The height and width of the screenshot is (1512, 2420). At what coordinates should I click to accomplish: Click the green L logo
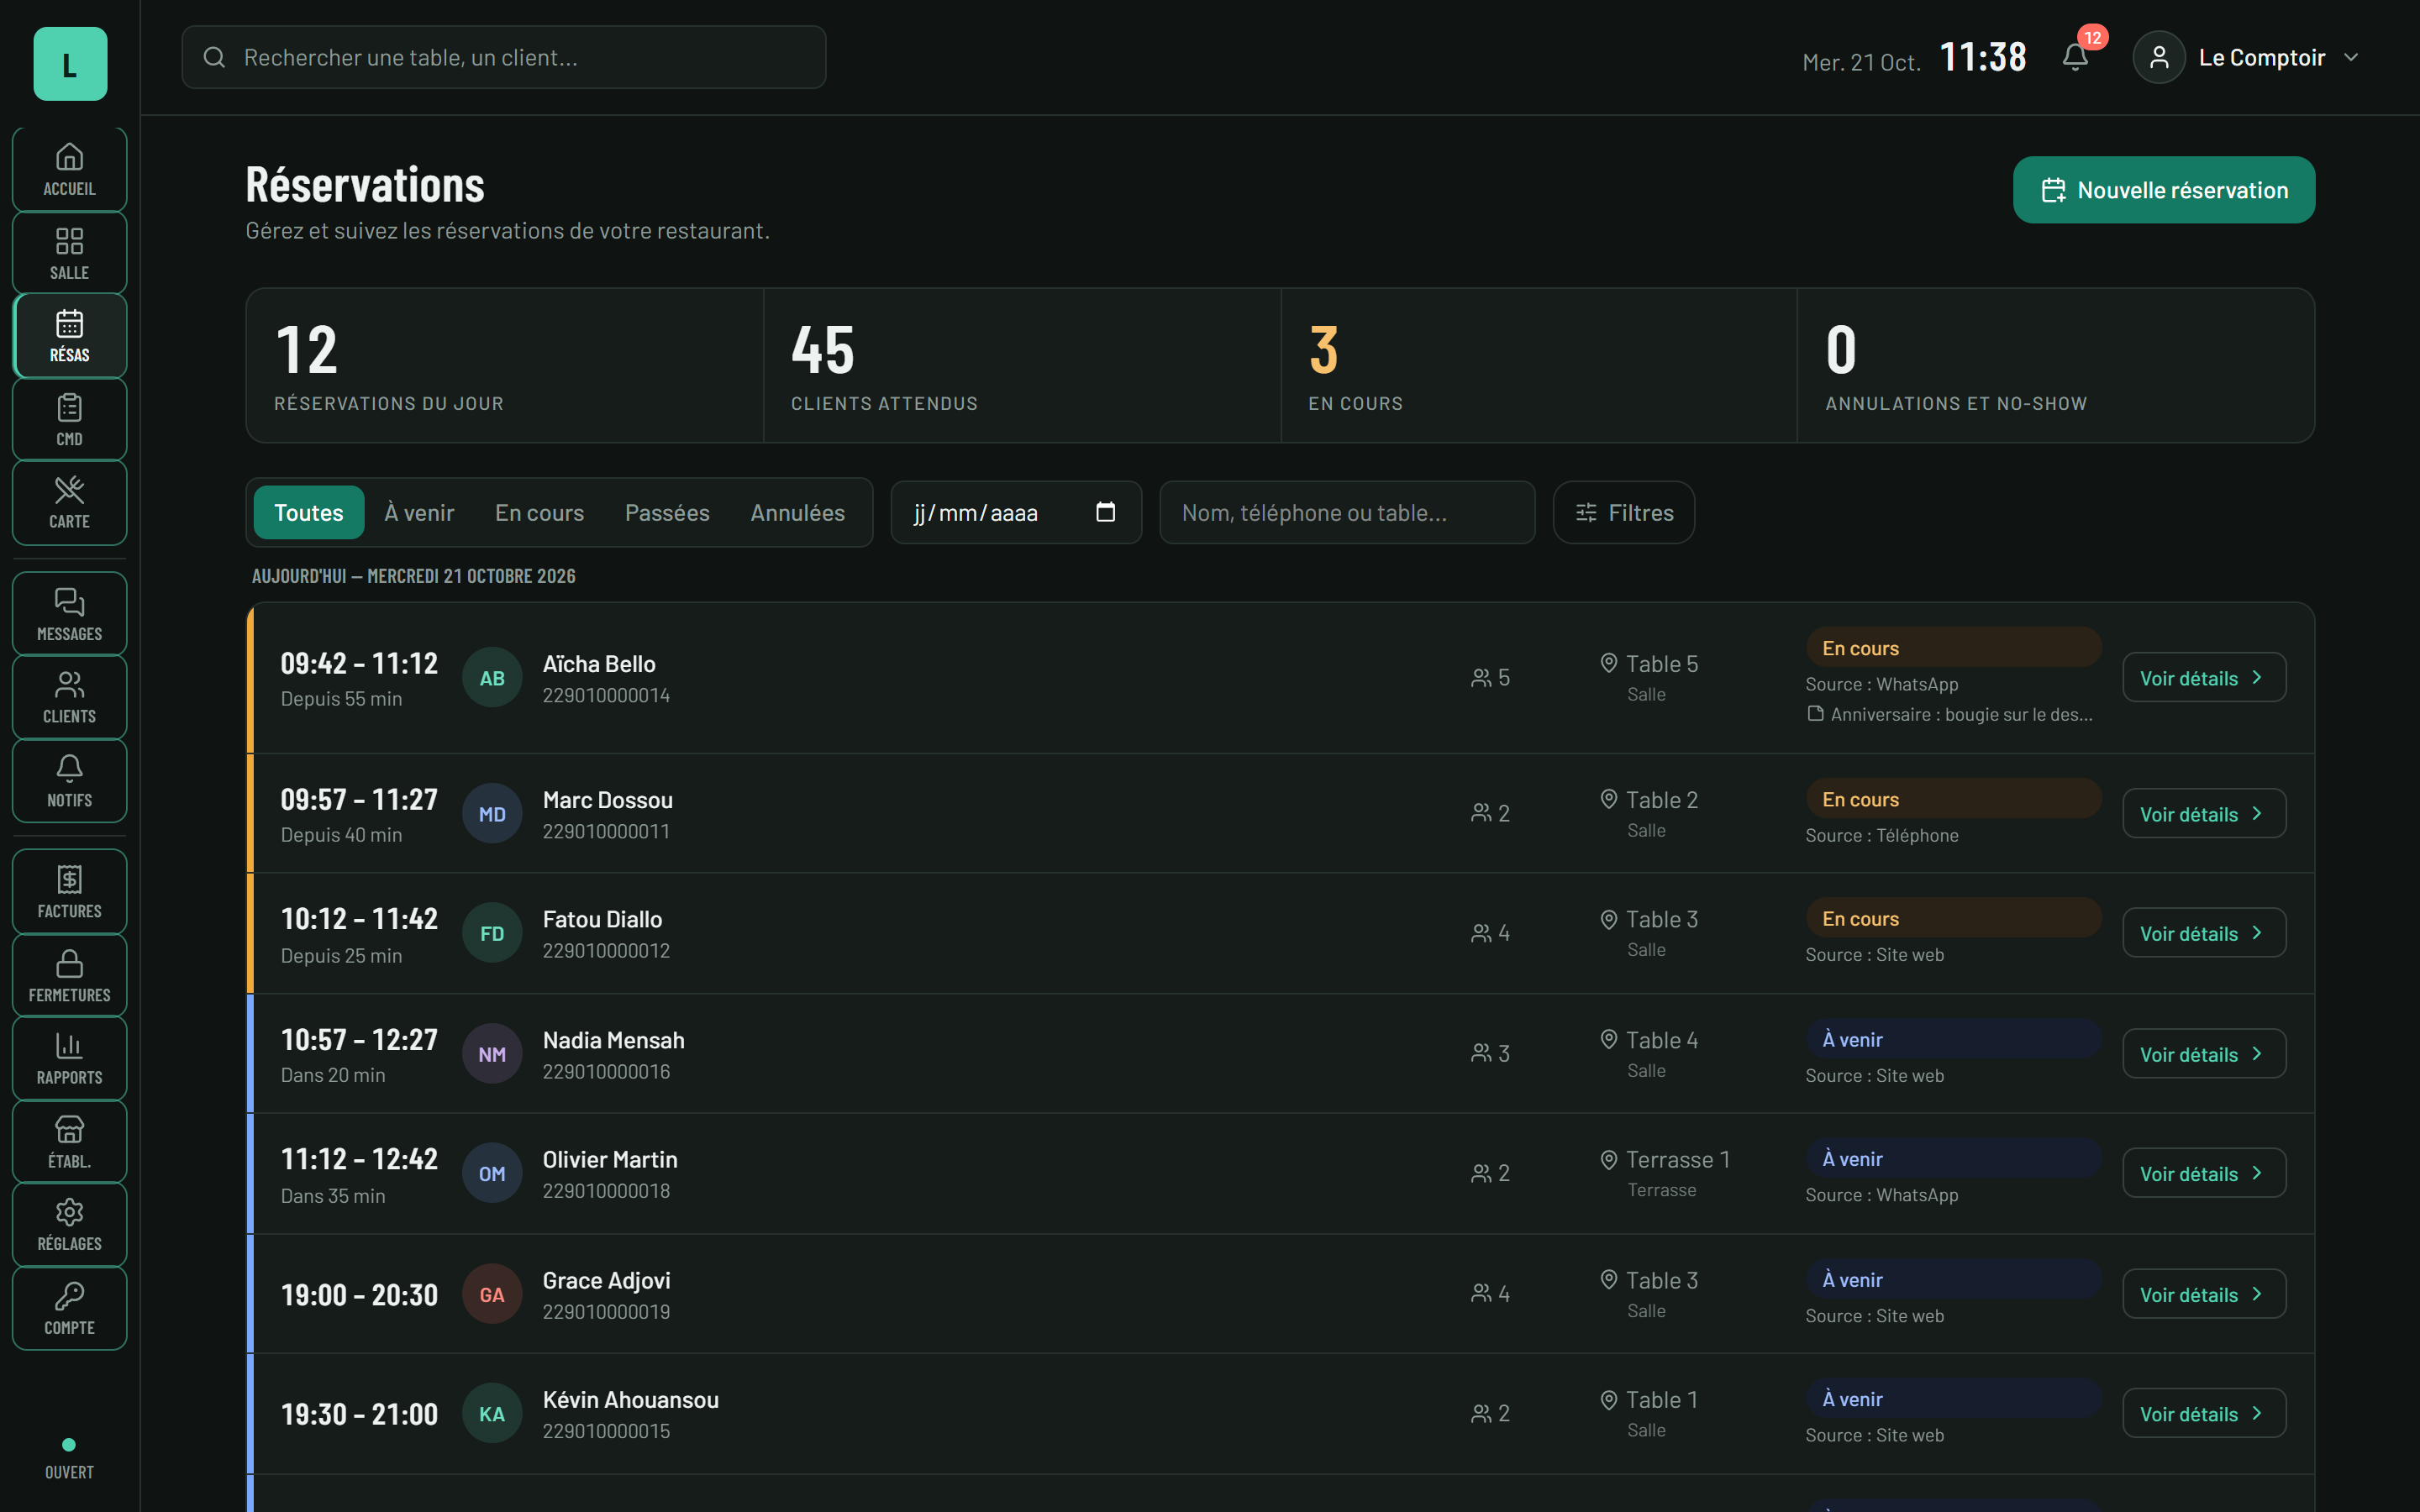(70, 64)
